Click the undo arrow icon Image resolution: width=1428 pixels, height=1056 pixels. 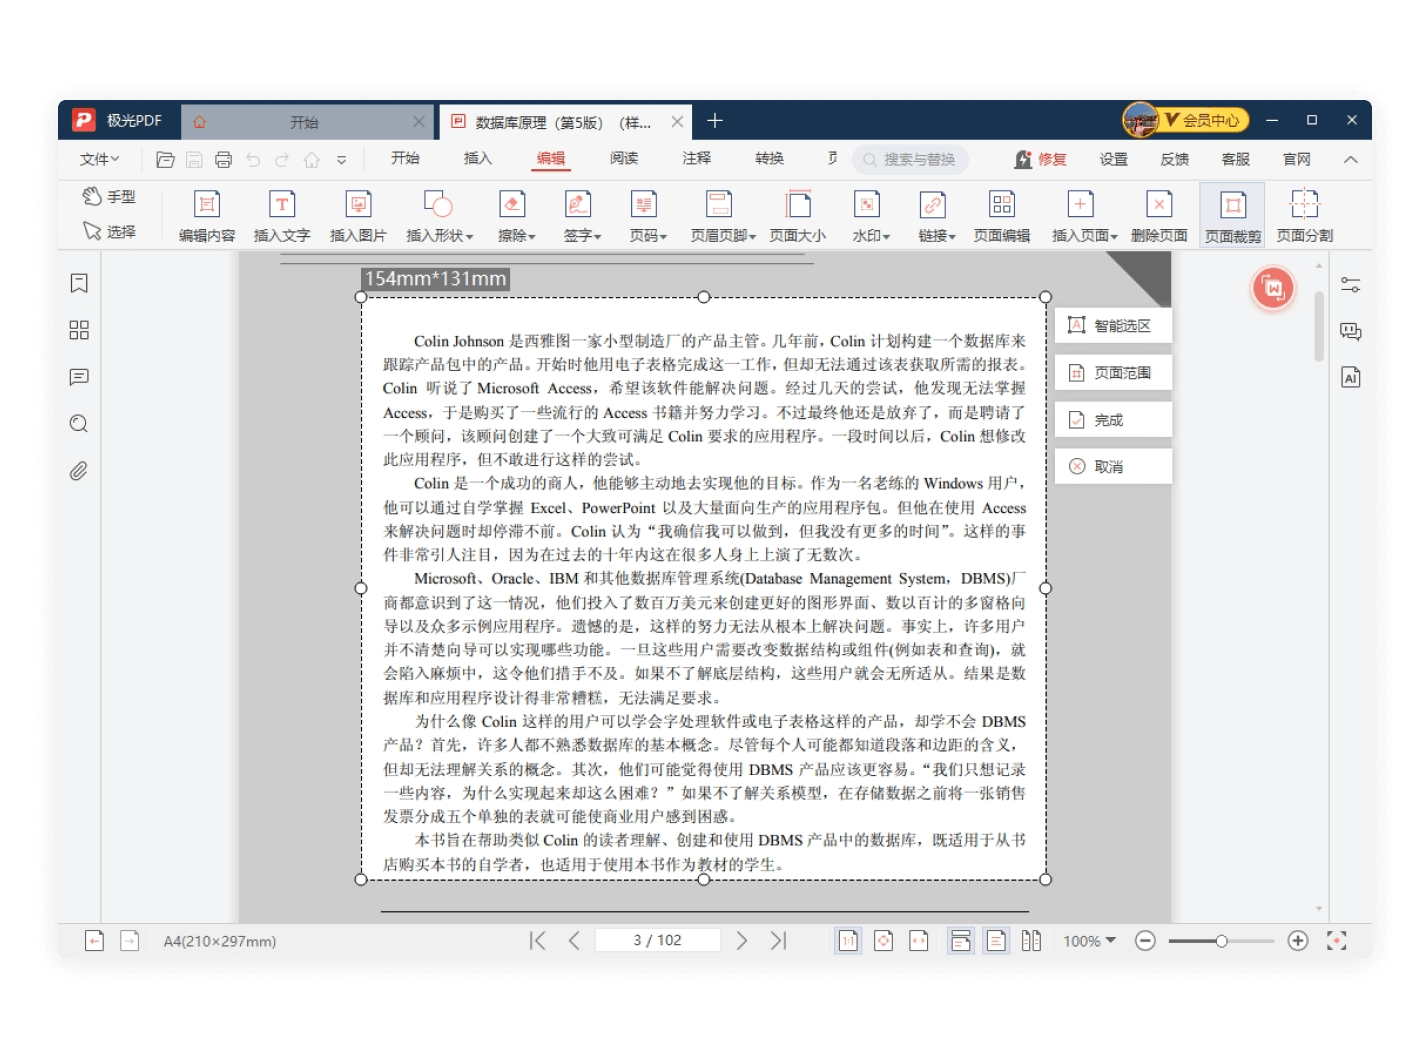pyautogui.click(x=253, y=159)
